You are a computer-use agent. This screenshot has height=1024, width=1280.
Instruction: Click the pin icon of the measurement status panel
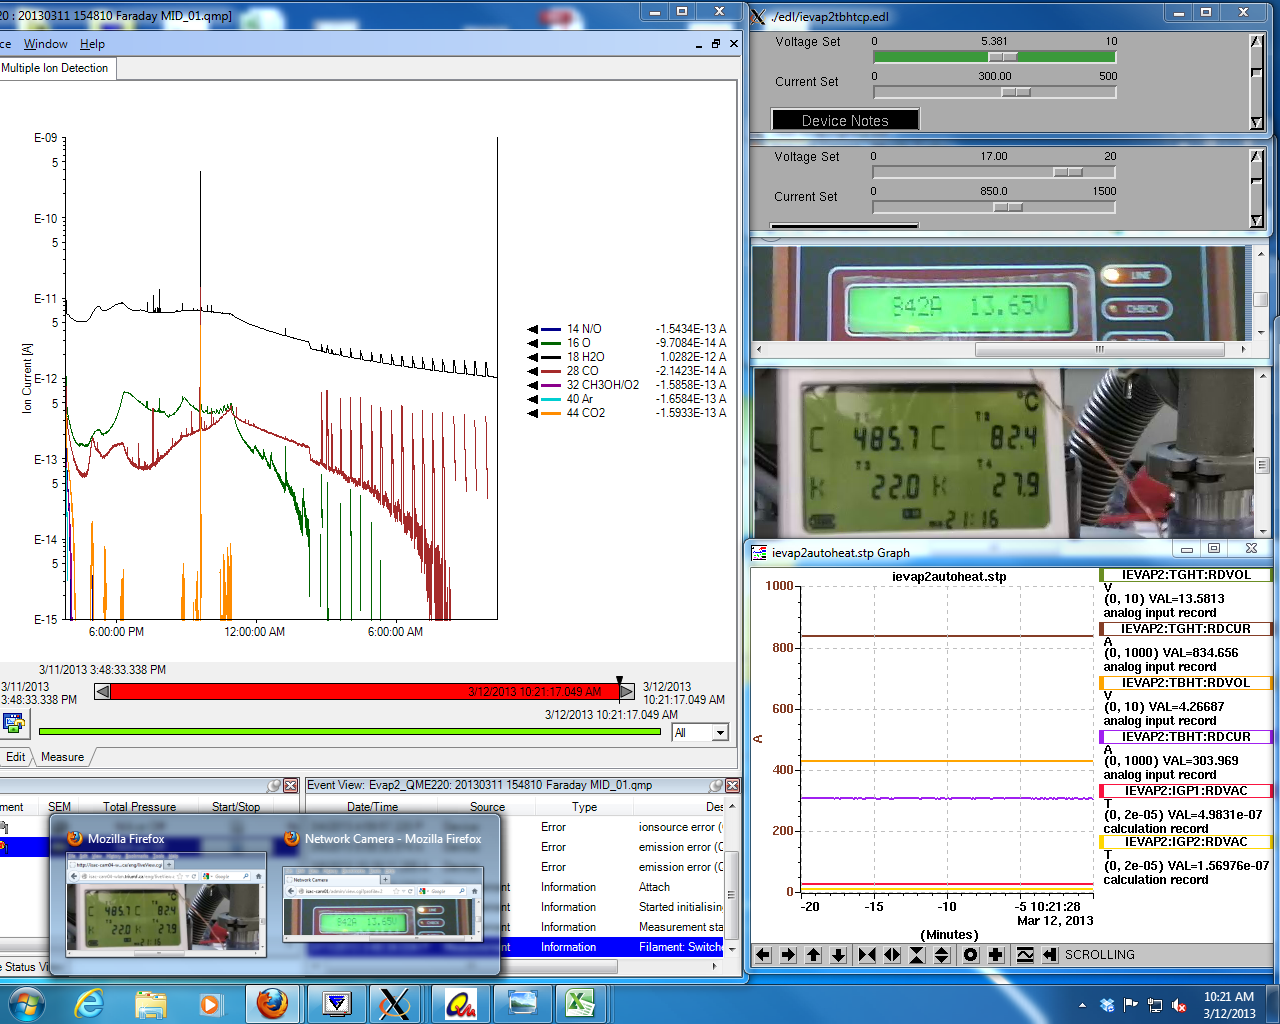tap(274, 786)
